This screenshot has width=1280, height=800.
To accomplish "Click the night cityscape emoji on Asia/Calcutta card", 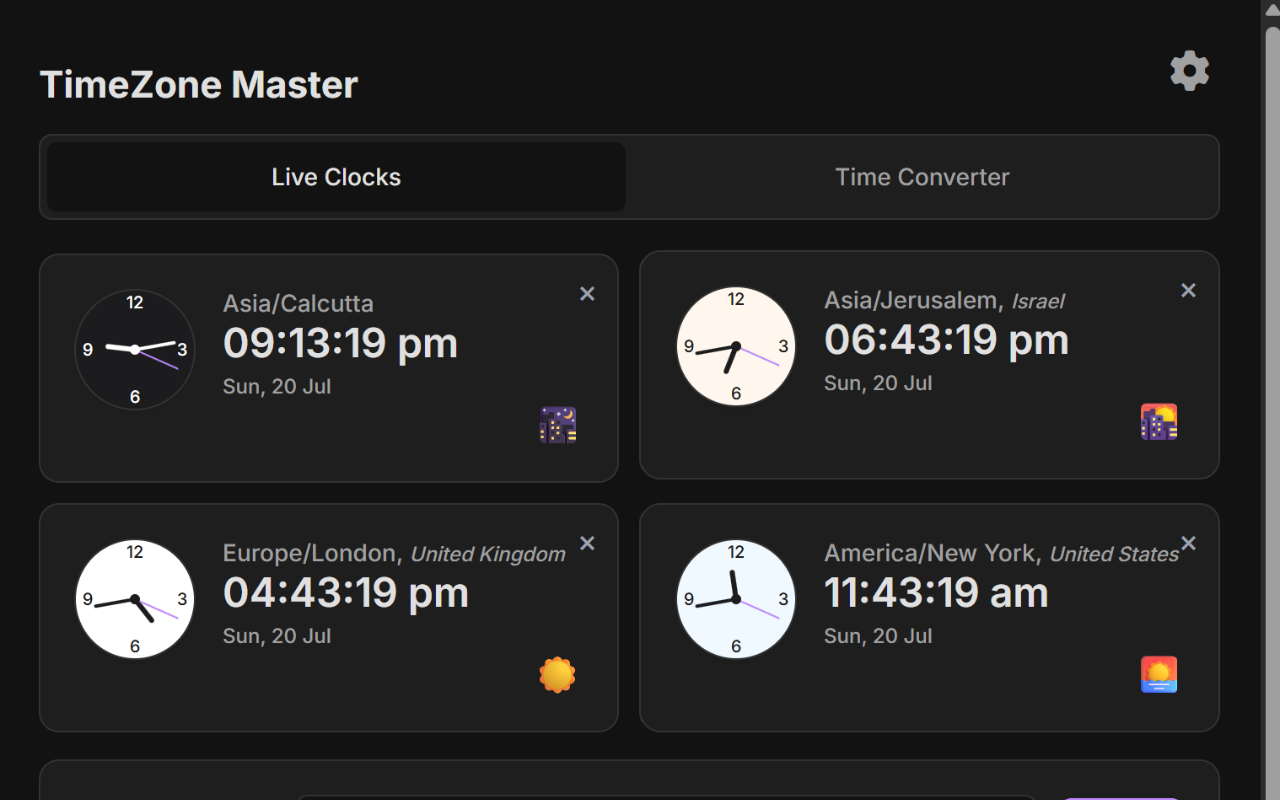I will pos(557,424).
